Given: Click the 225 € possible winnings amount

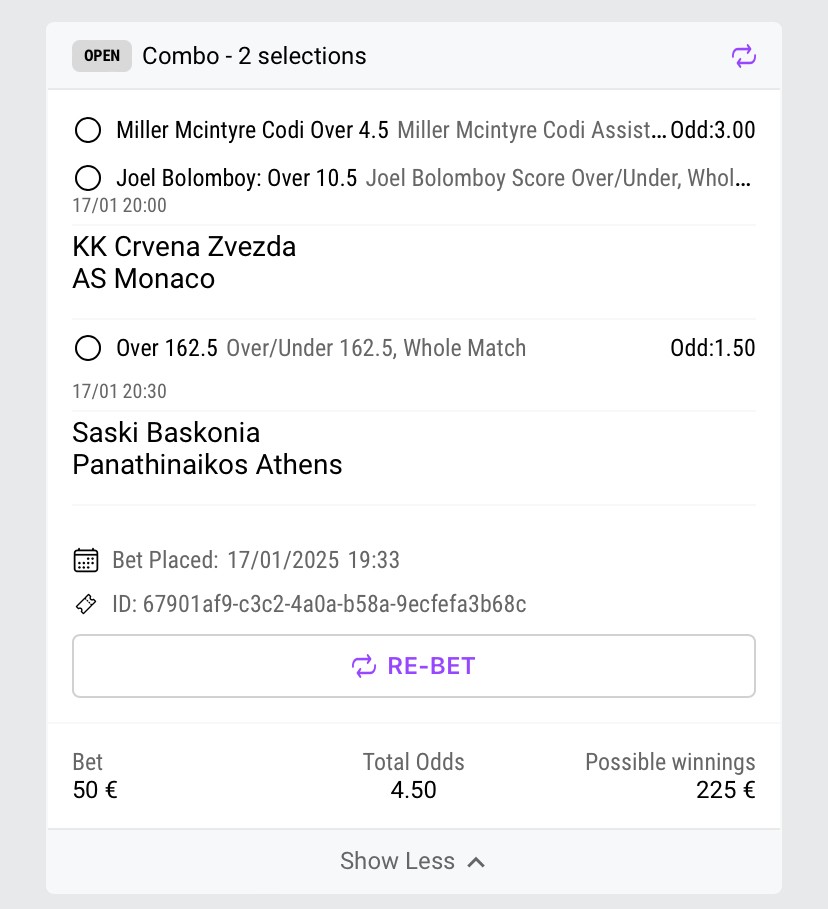Looking at the screenshot, I should [x=725, y=791].
